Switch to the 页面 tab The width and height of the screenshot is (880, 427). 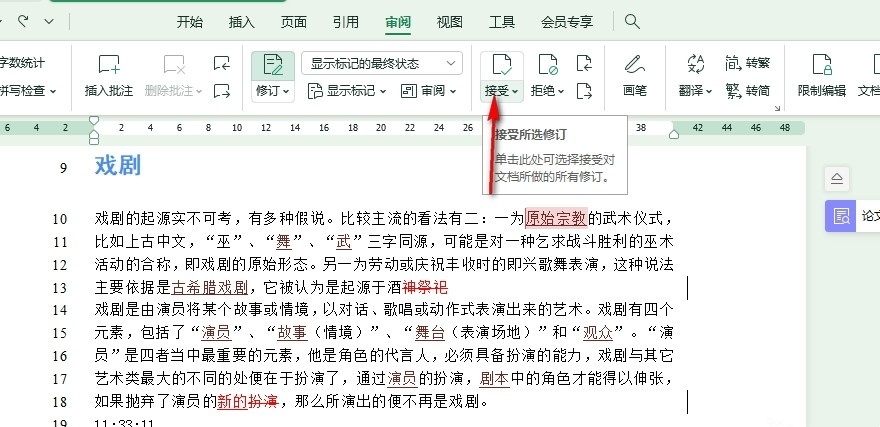pyautogui.click(x=294, y=22)
